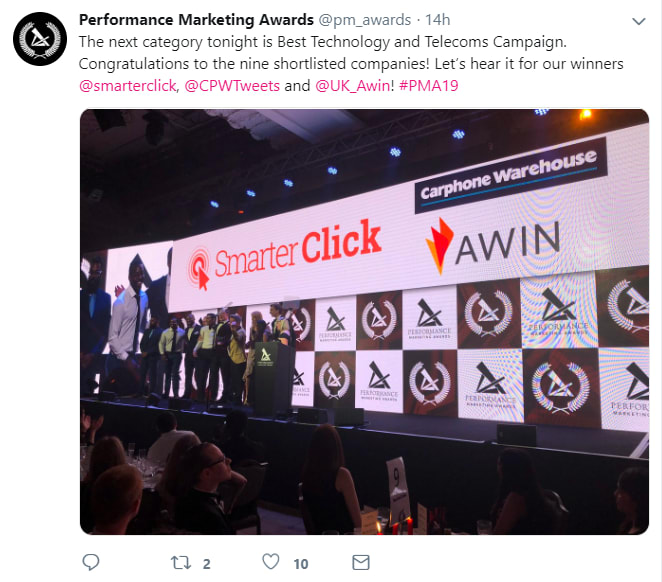Share tweet via envelope message icon
Viewport: 662px width, 582px height.
pos(361,563)
